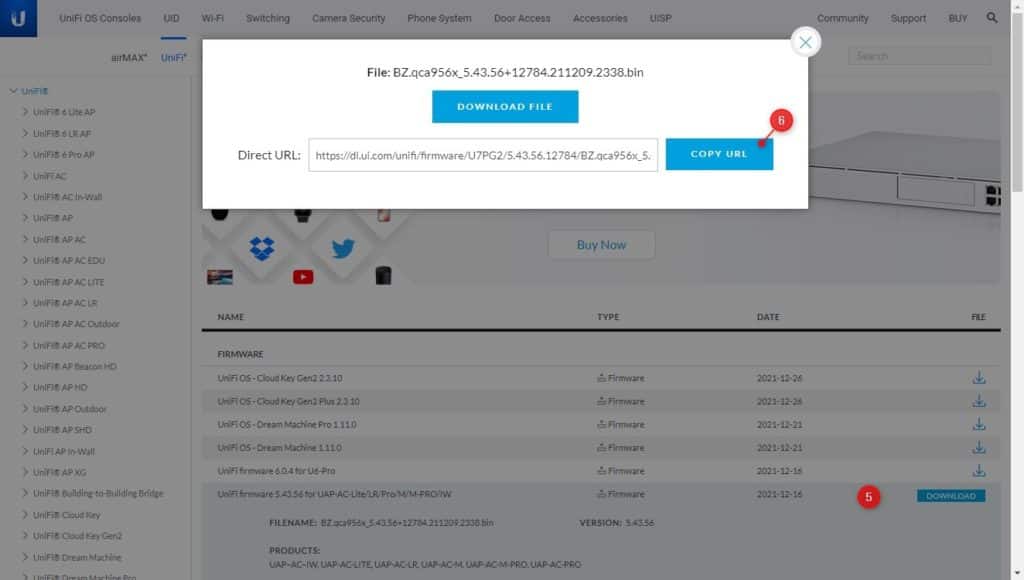Image resolution: width=1024 pixels, height=580 pixels.
Task: Select UniFi Cloud Key Gen2 in sidebar
Action: click(x=78, y=536)
